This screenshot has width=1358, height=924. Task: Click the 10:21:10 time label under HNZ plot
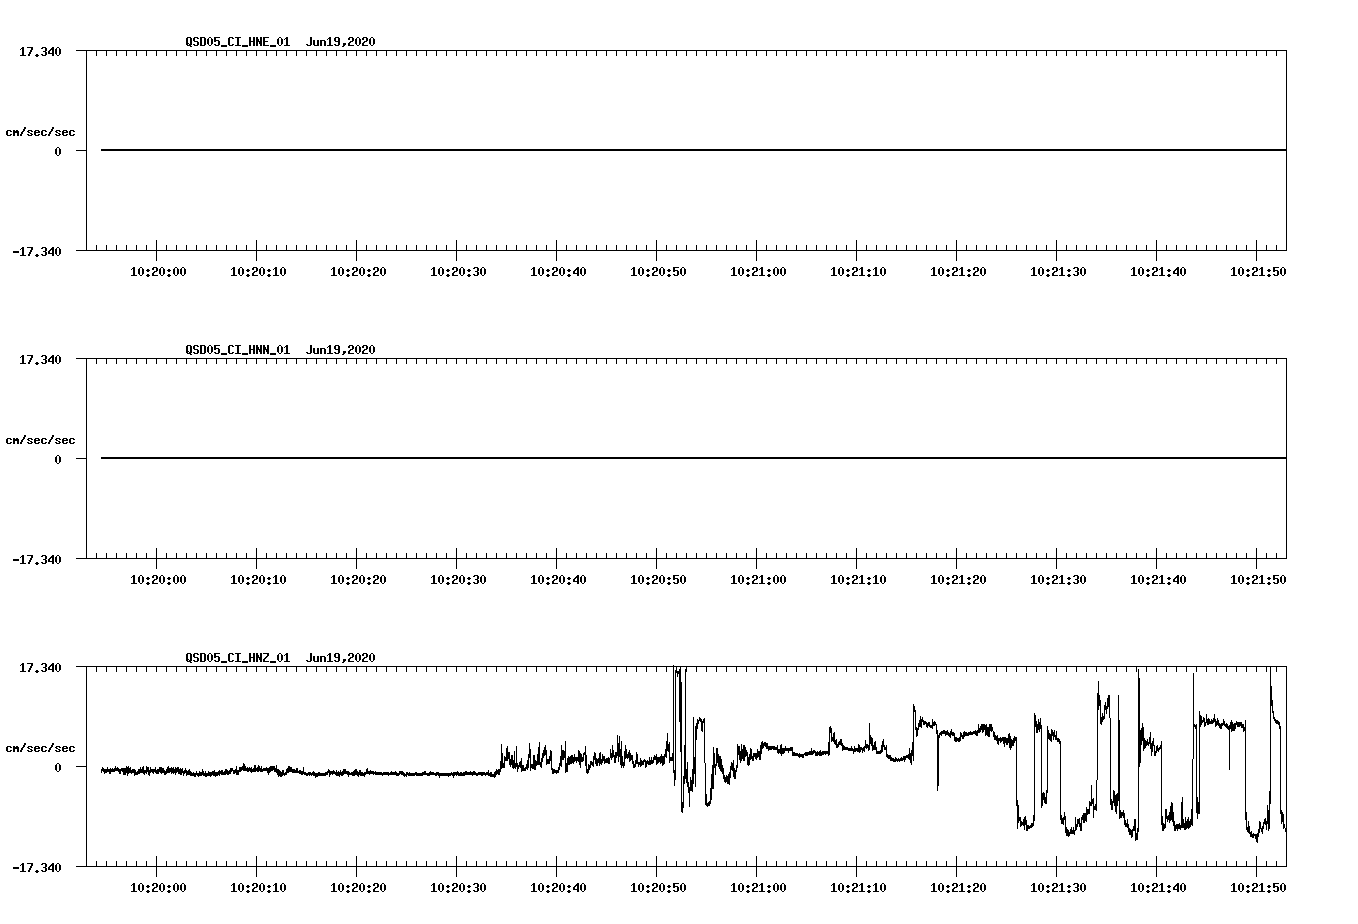tap(858, 888)
